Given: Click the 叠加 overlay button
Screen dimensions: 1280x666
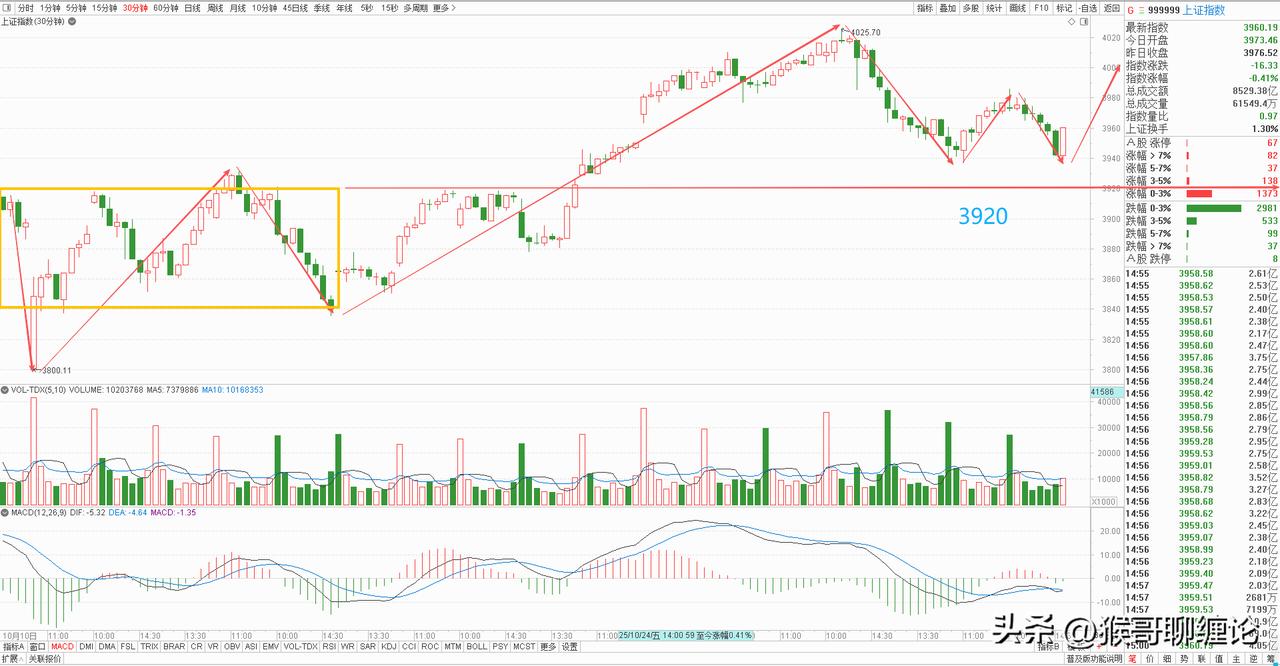Looking at the screenshot, I should point(948,7).
